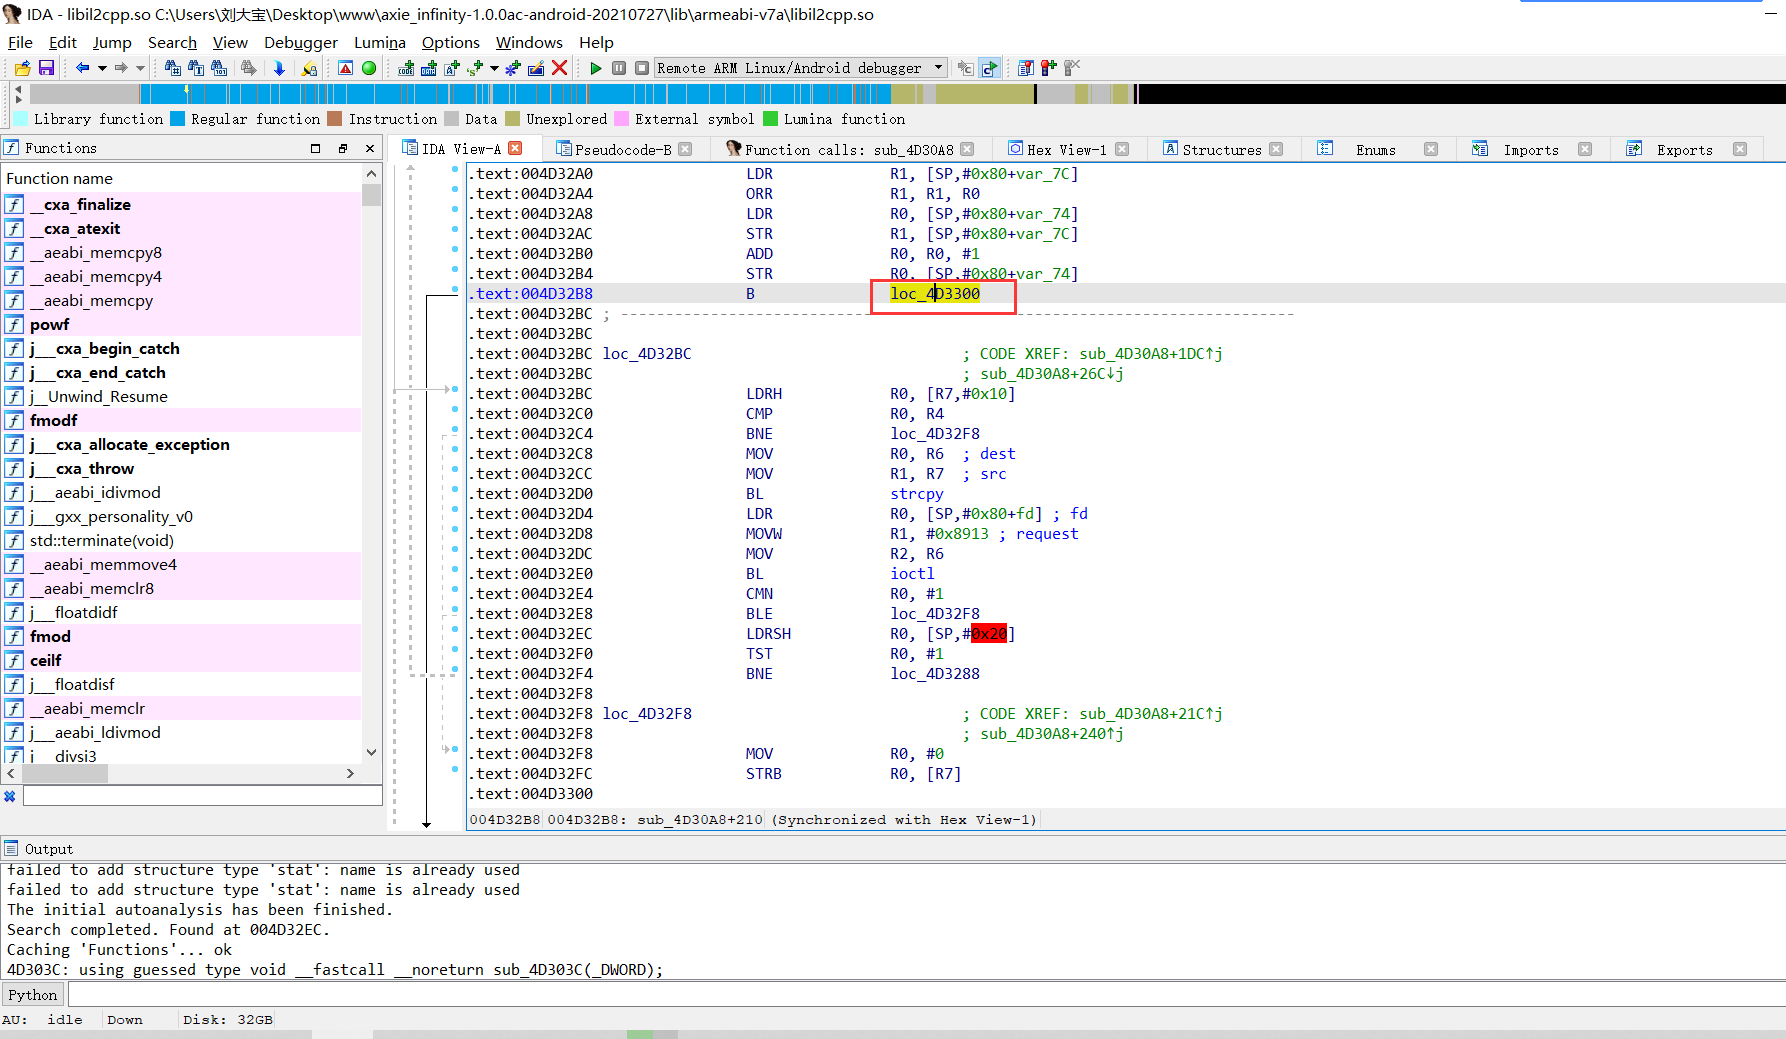Open a new database file
The height and width of the screenshot is (1039, 1786).
tap(22, 67)
